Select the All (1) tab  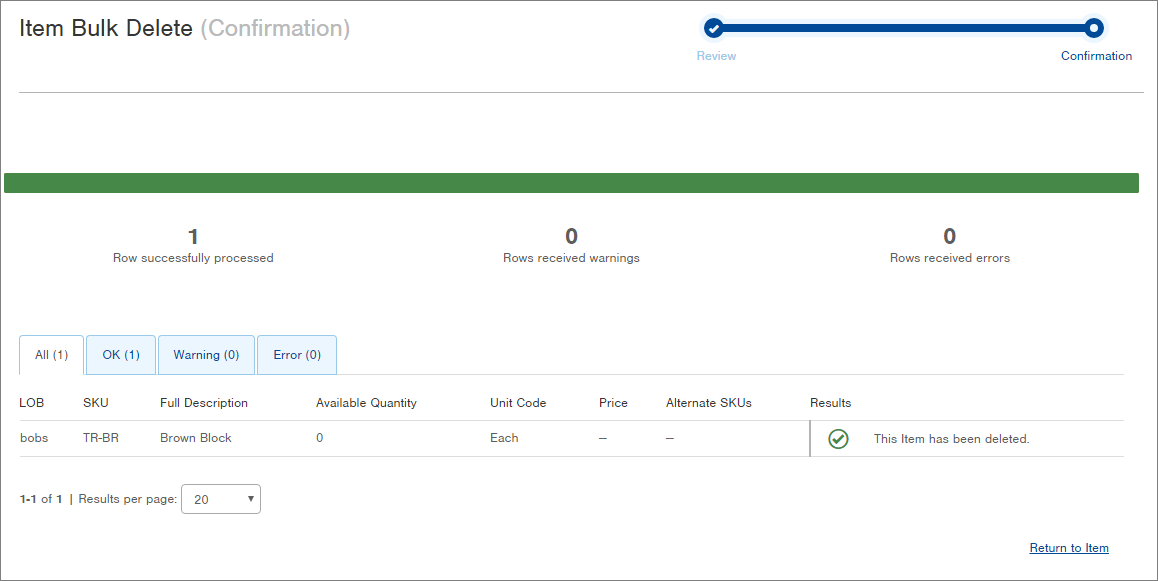click(51, 355)
